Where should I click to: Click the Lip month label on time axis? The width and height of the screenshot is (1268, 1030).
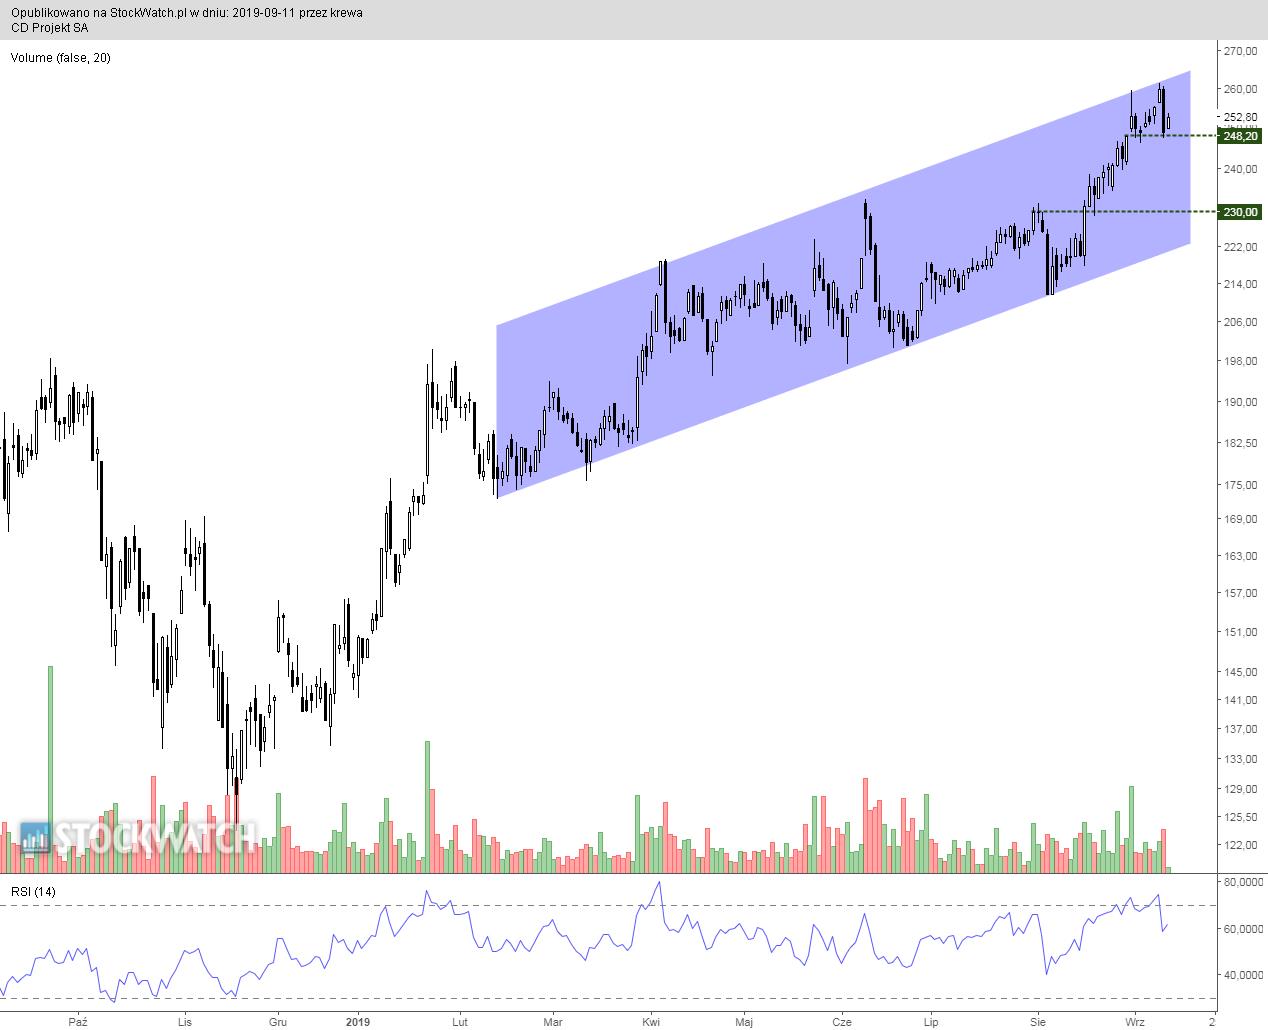coord(931,1021)
